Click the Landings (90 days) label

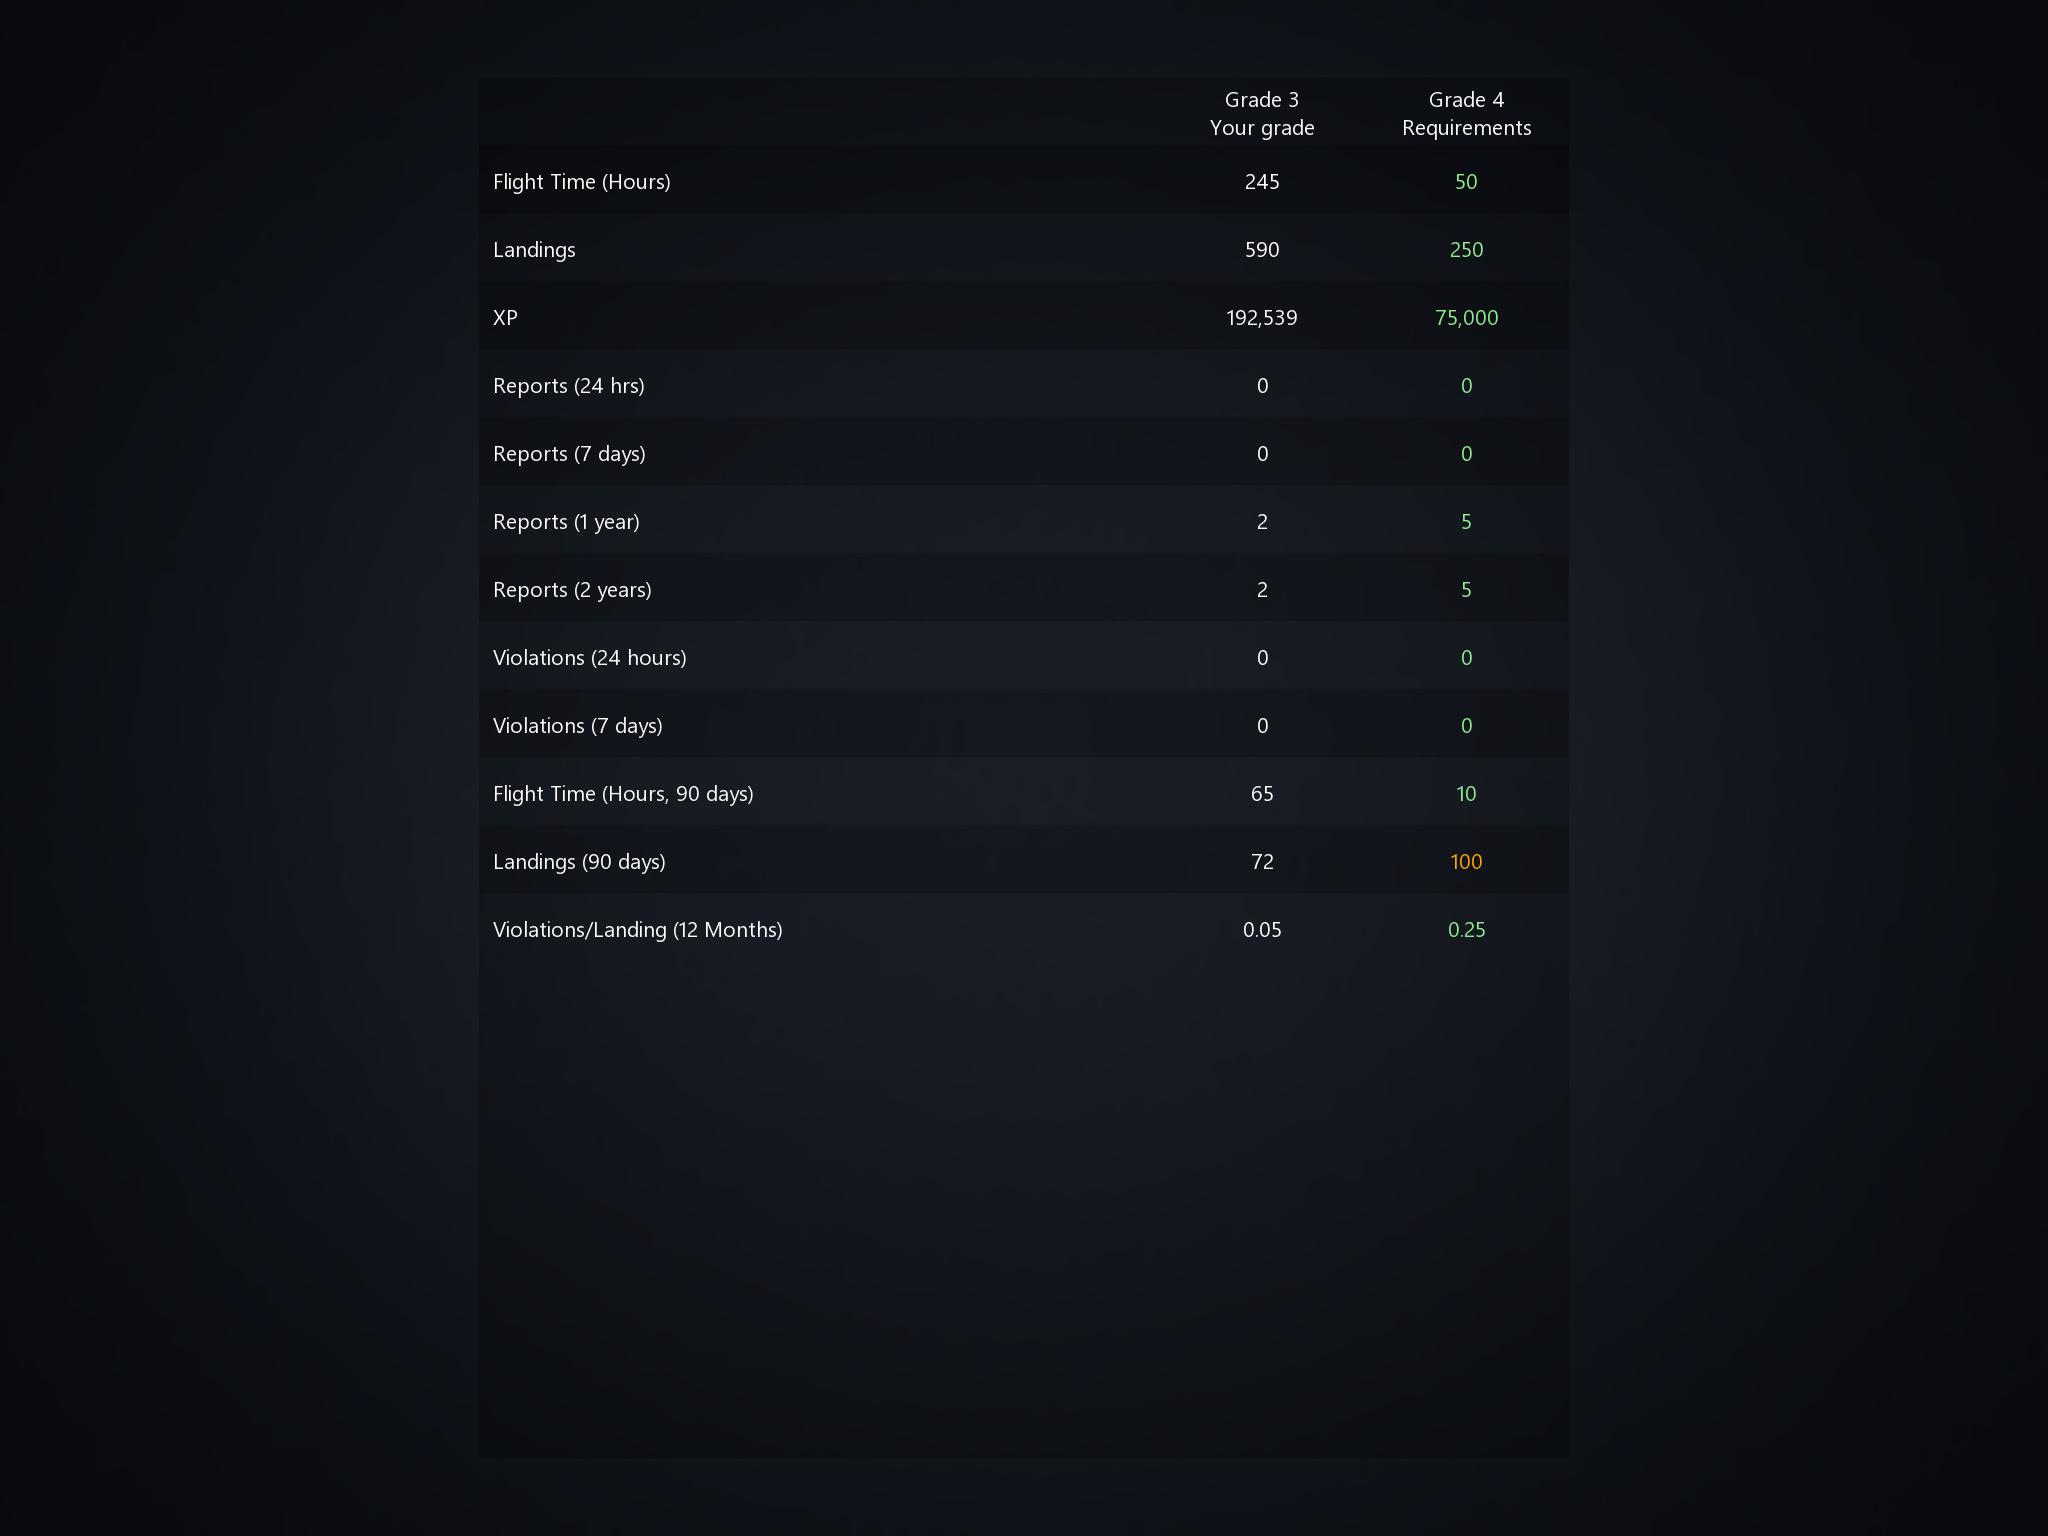(x=579, y=862)
